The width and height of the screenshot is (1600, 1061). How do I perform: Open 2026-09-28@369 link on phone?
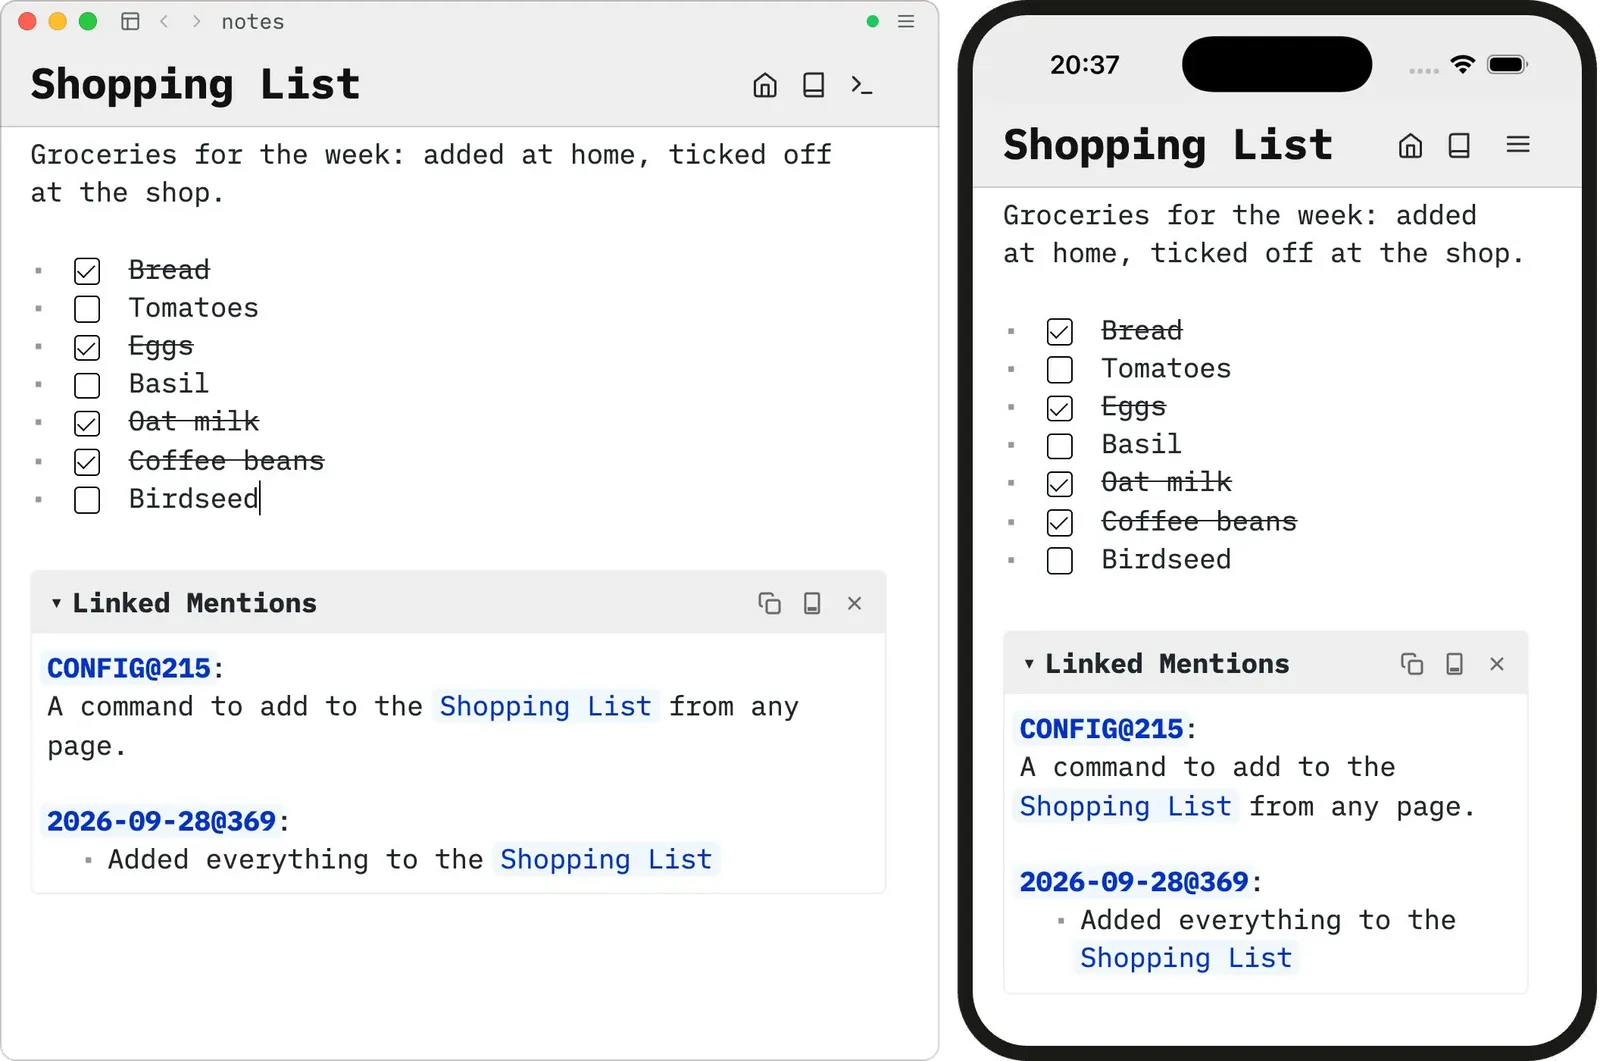click(x=1134, y=882)
